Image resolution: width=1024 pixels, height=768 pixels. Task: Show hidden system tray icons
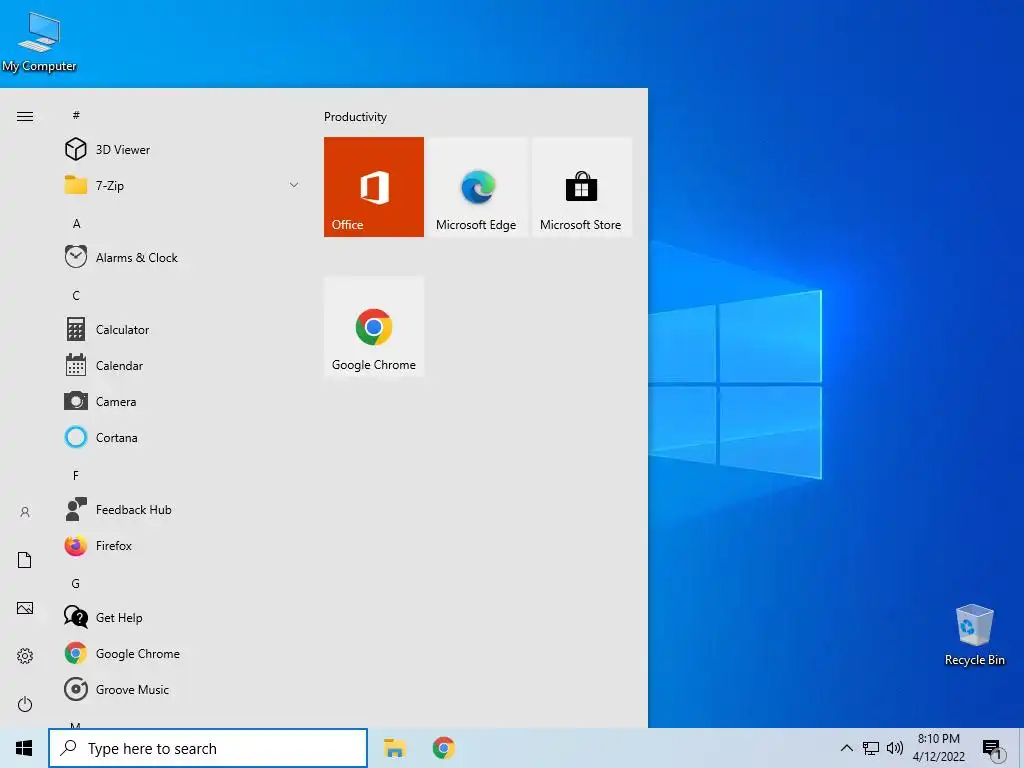[846, 748]
